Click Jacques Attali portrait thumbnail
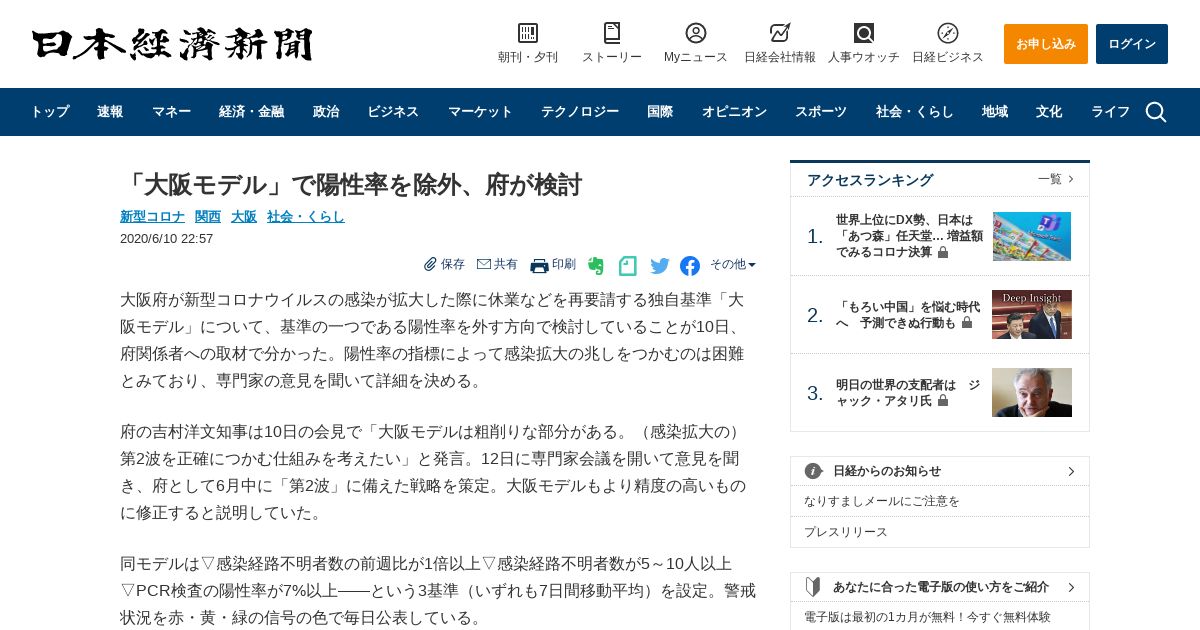This screenshot has width=1200, height=630. 1032,393
